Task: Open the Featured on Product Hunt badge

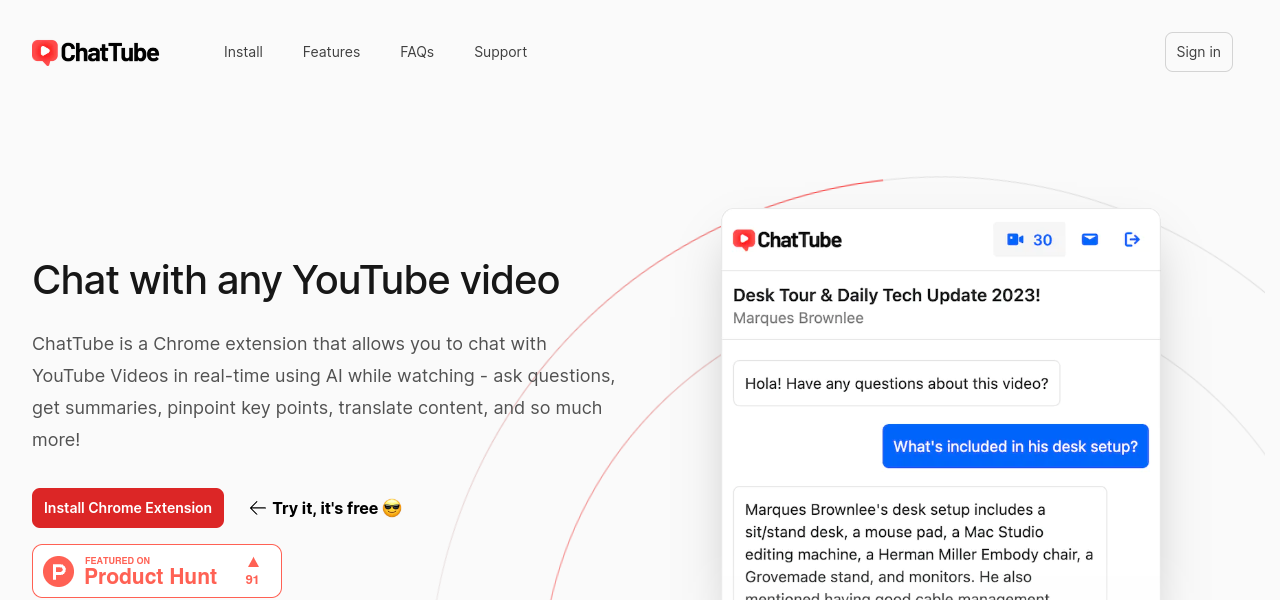Action: tap(157, 571)
